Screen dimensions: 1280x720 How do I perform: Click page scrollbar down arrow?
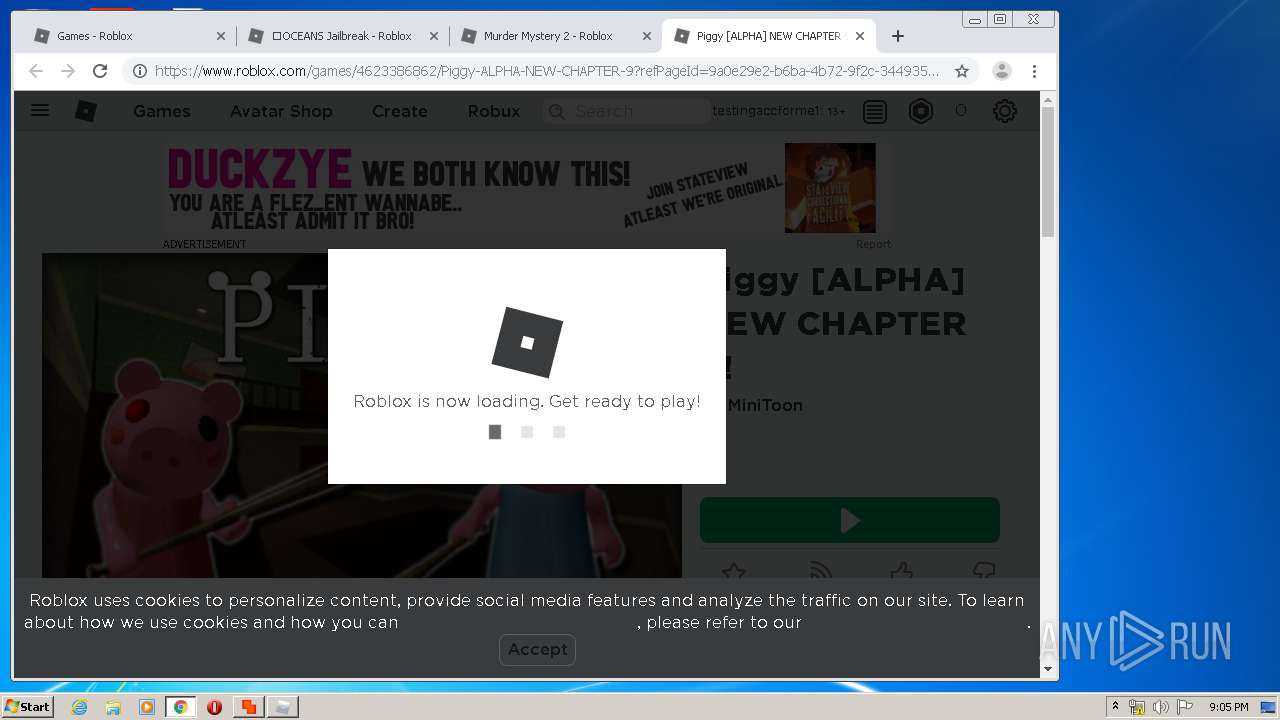1048,669
